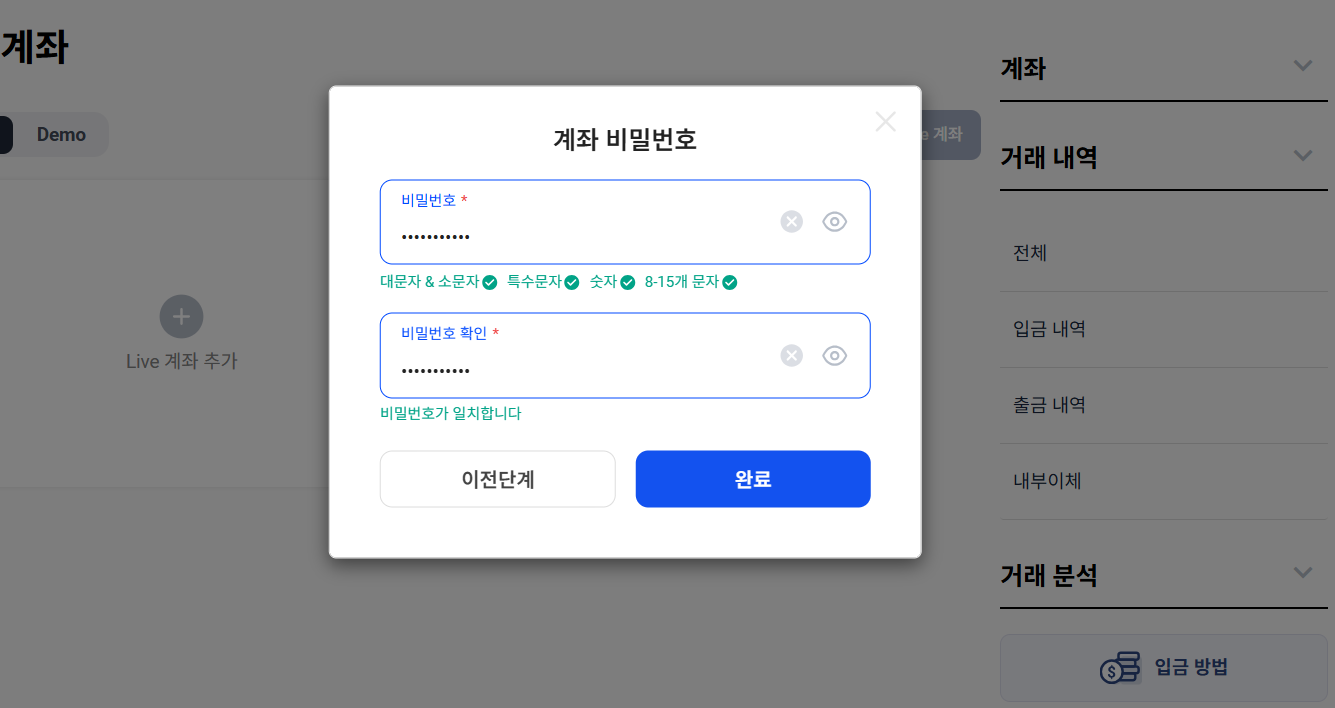Show the 비밀번호 text via the eye icon

click(835, 222)
